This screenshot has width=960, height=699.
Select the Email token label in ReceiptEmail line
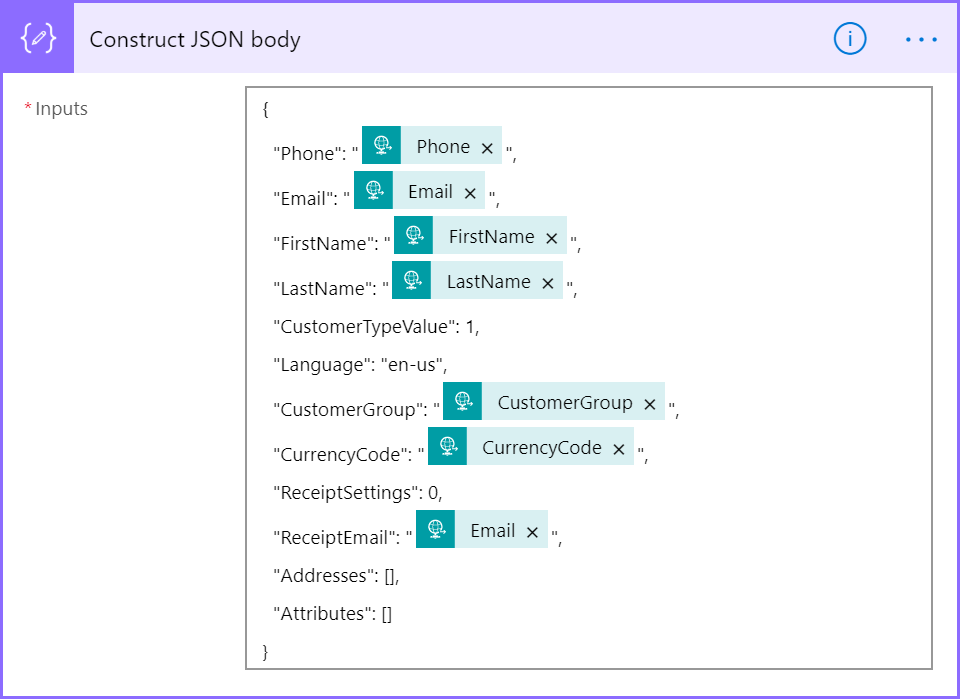click(x=492, y=531)
